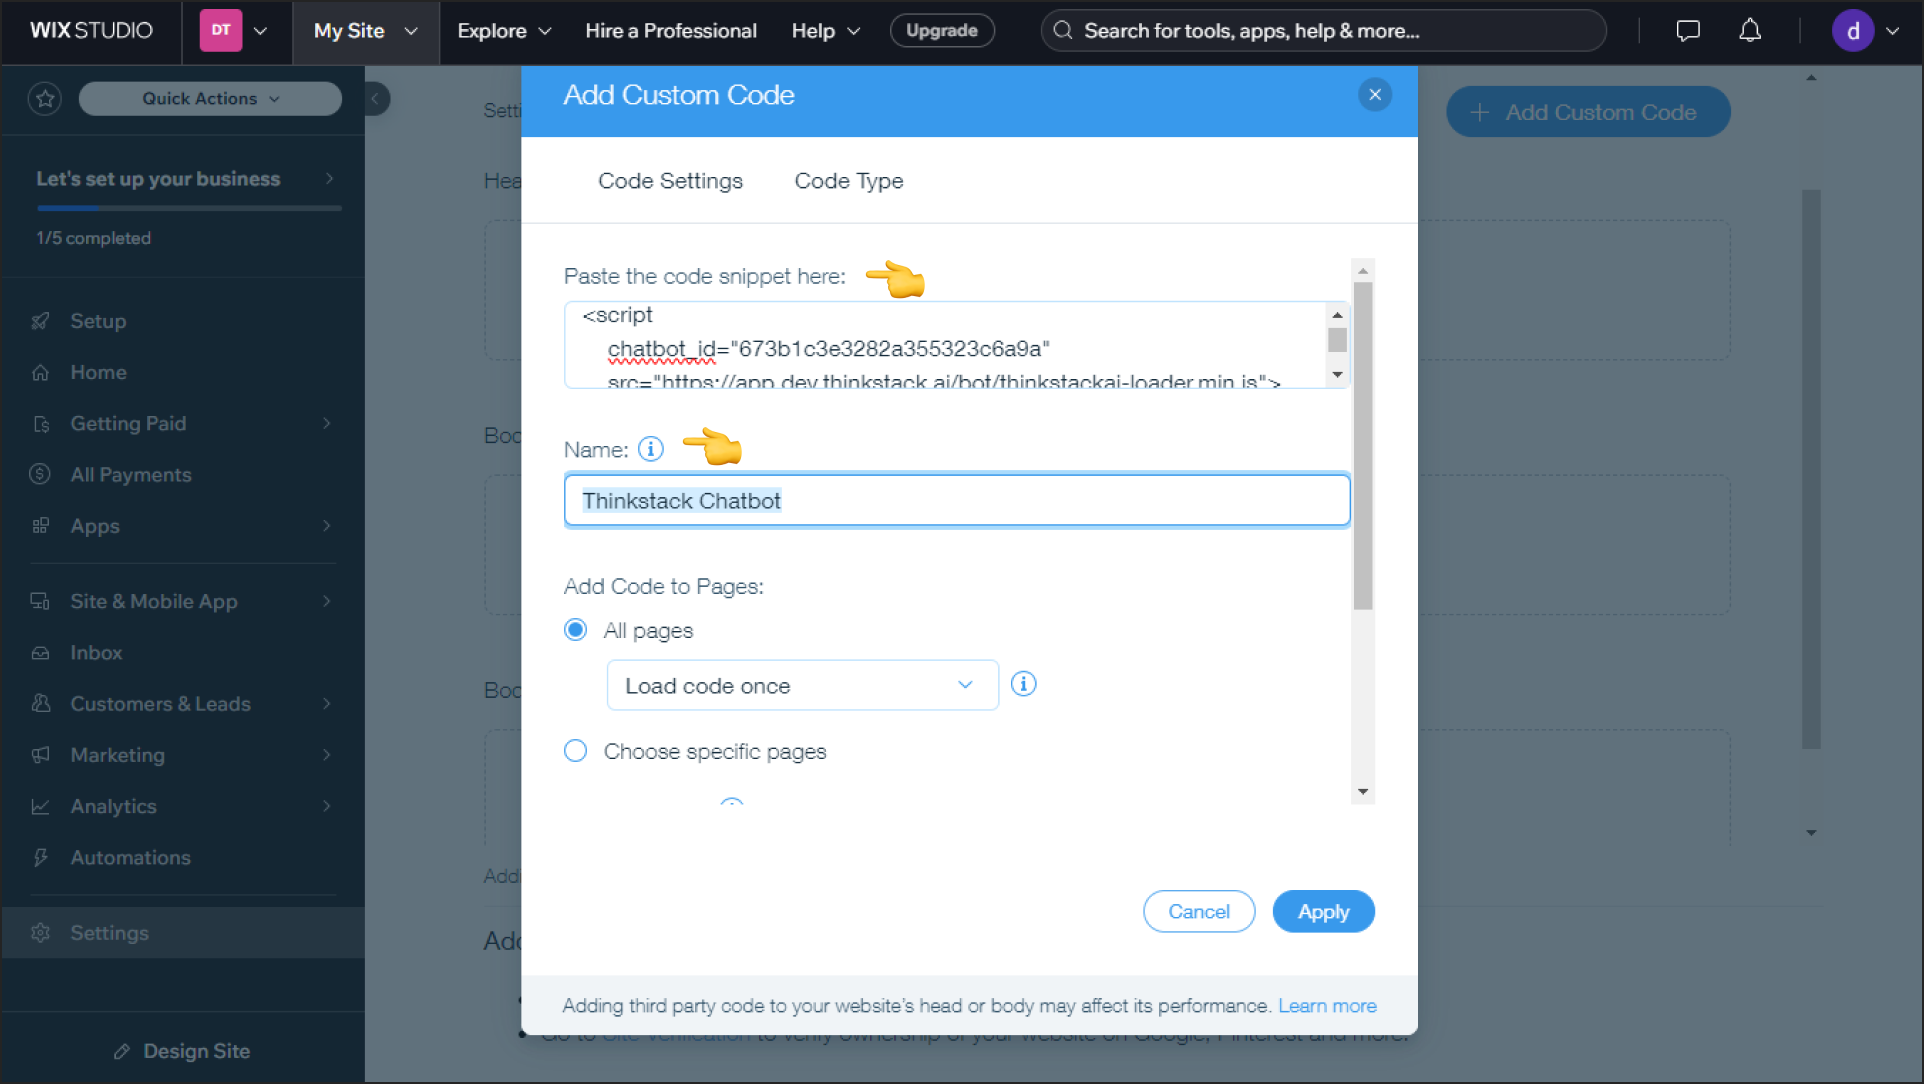
Task: Click the starred favorites icon
Action: click(x=45, y=97)
